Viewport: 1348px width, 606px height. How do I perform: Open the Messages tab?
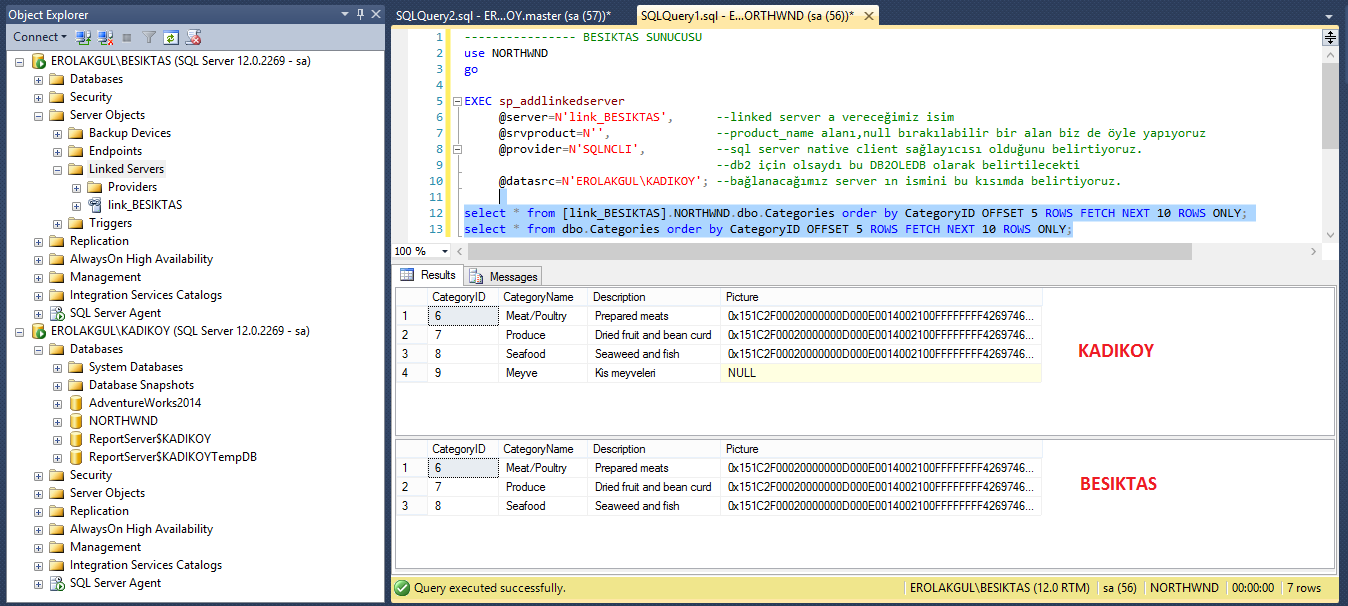tap(512, 276)
